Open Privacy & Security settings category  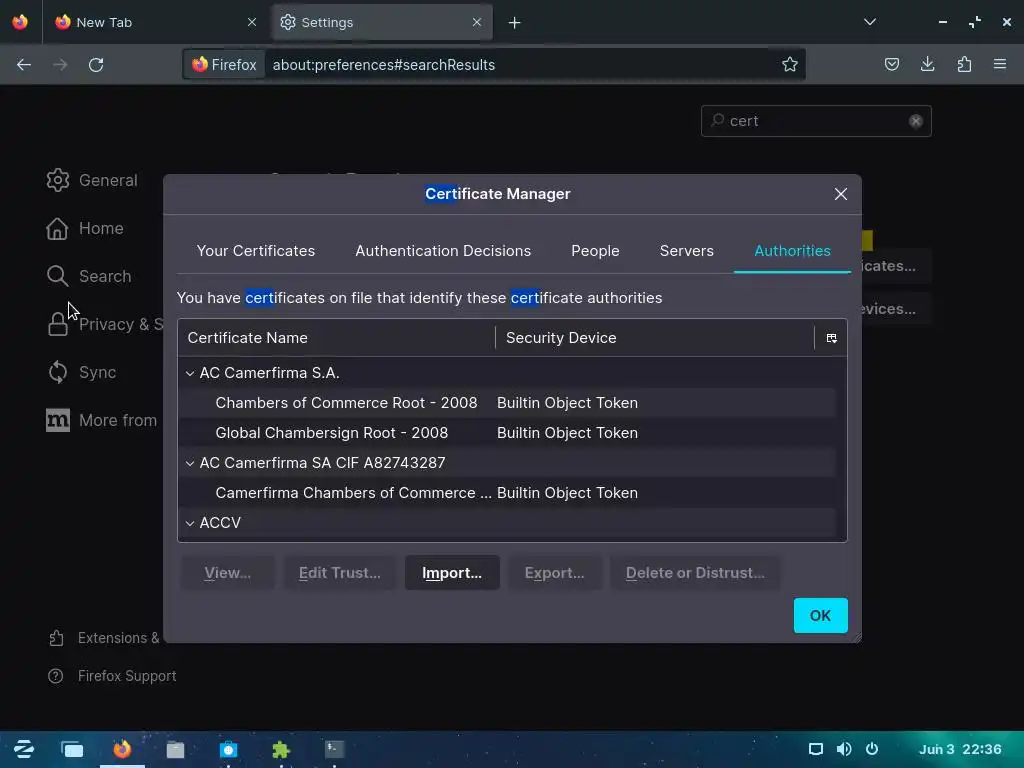pyautogui.click(x=104, y=325)
